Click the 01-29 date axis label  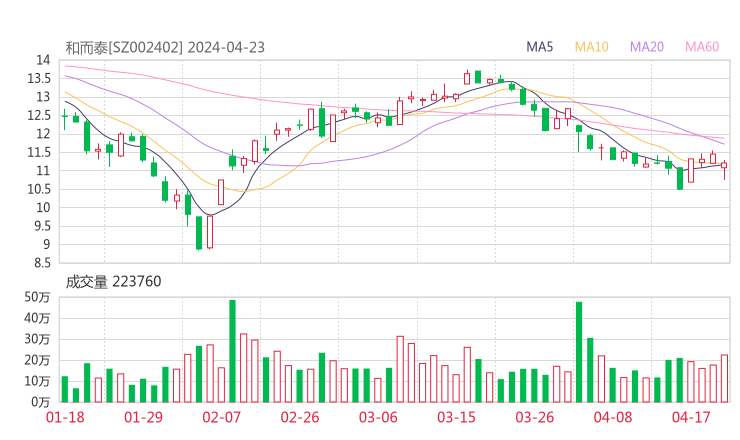(x=143, y=417)
